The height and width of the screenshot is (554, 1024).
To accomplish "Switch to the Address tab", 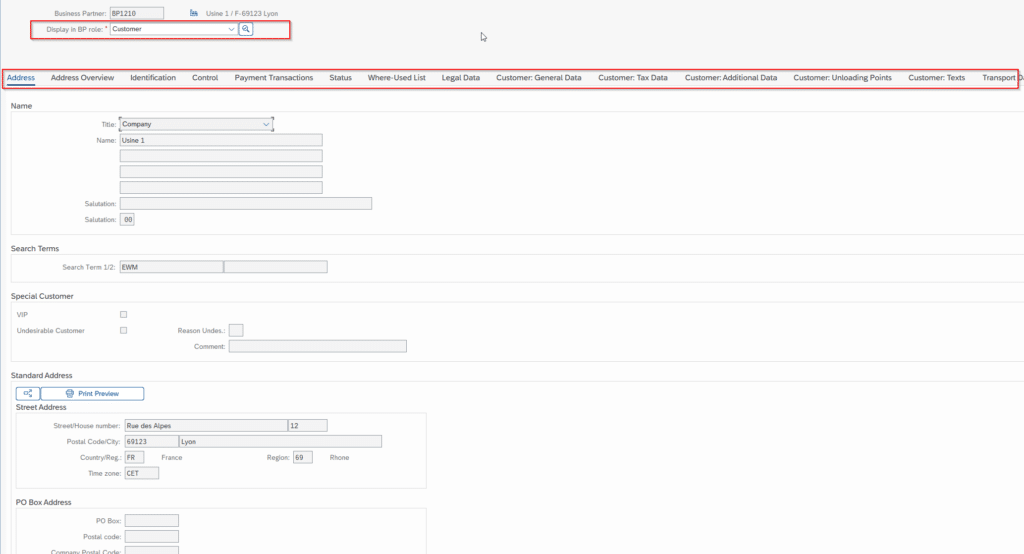I will pyautogui.click(x=21, y=78).
